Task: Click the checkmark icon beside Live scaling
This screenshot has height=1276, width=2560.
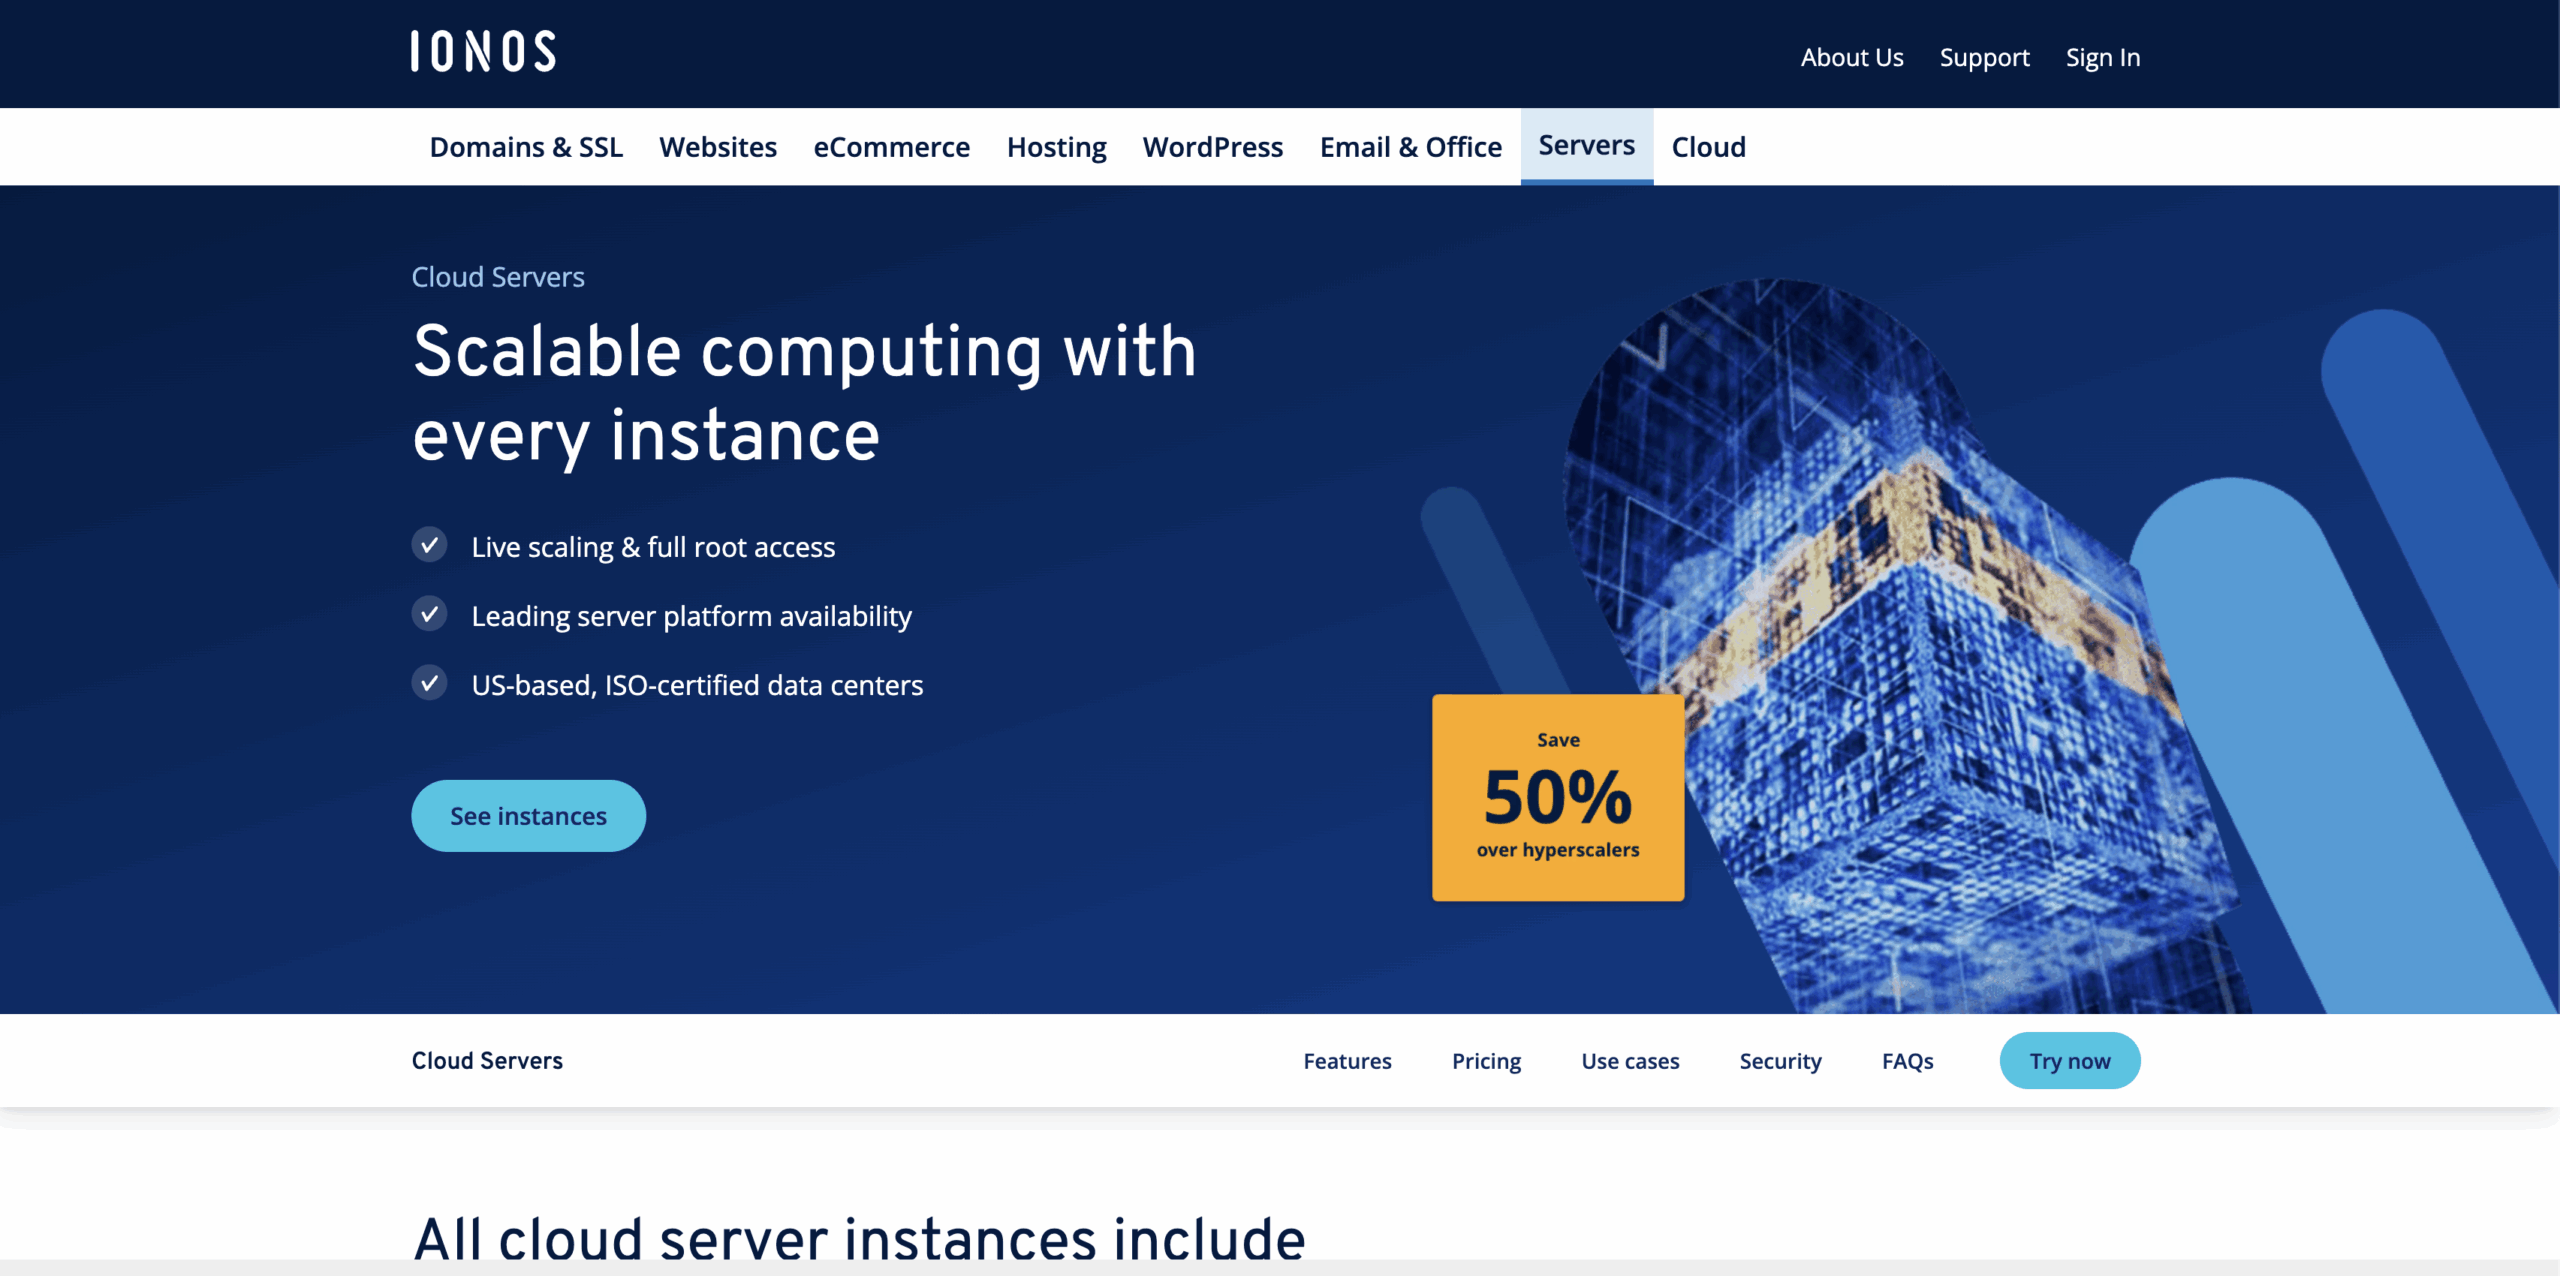Action: [429, 545]
